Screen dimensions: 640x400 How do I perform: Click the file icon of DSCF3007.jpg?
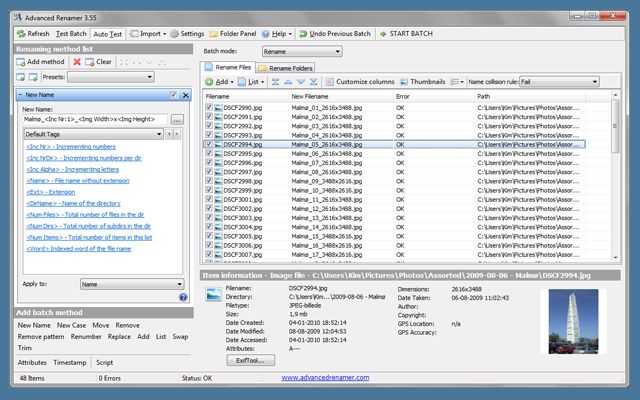(218, 255)
